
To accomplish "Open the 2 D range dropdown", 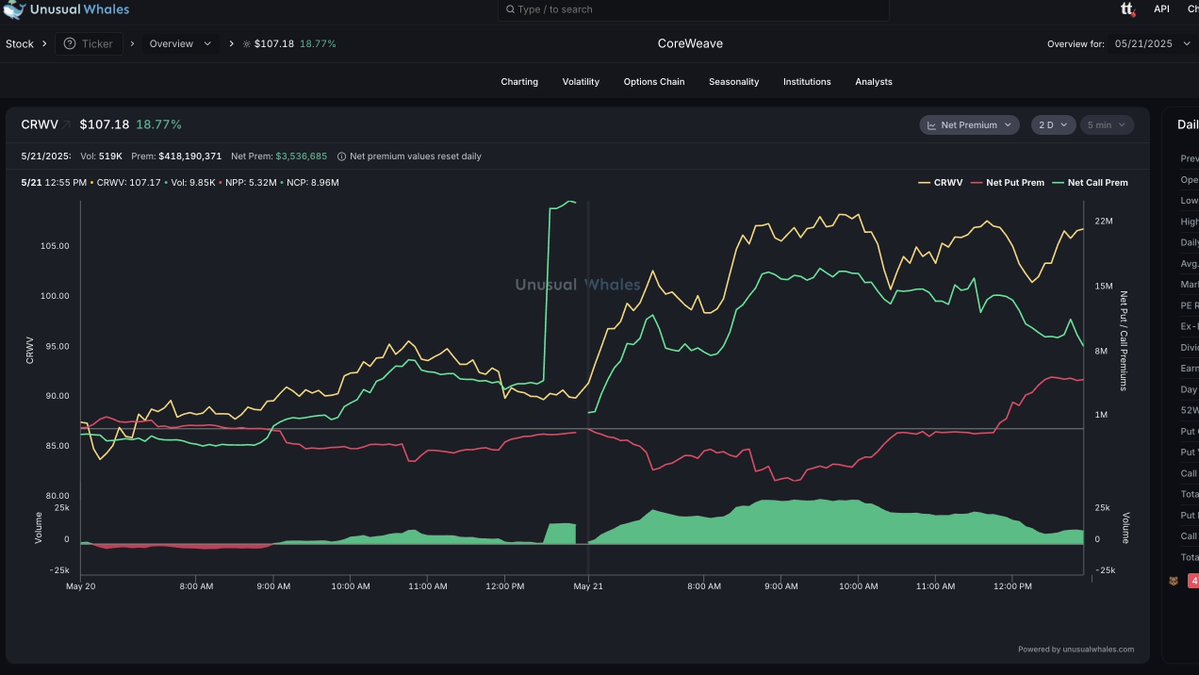I will (x=1053, y=125).
